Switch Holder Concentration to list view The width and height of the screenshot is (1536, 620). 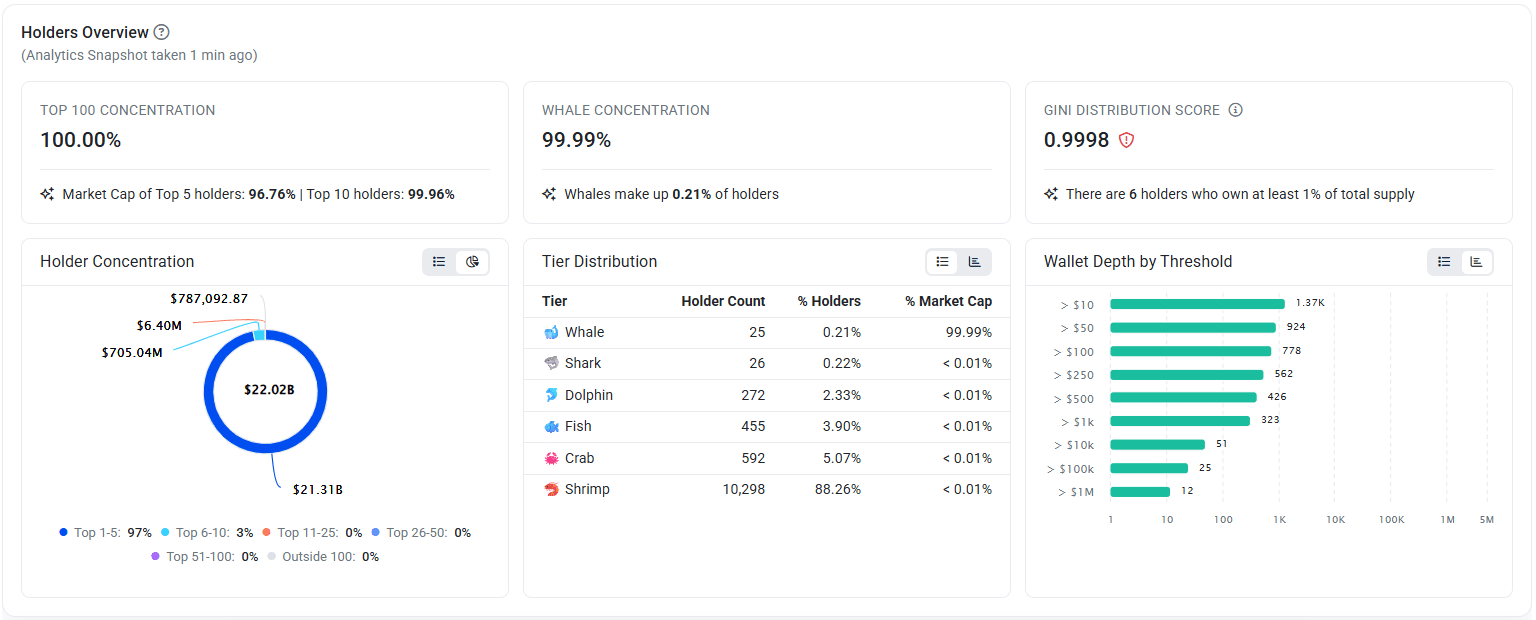coord(439,262)
